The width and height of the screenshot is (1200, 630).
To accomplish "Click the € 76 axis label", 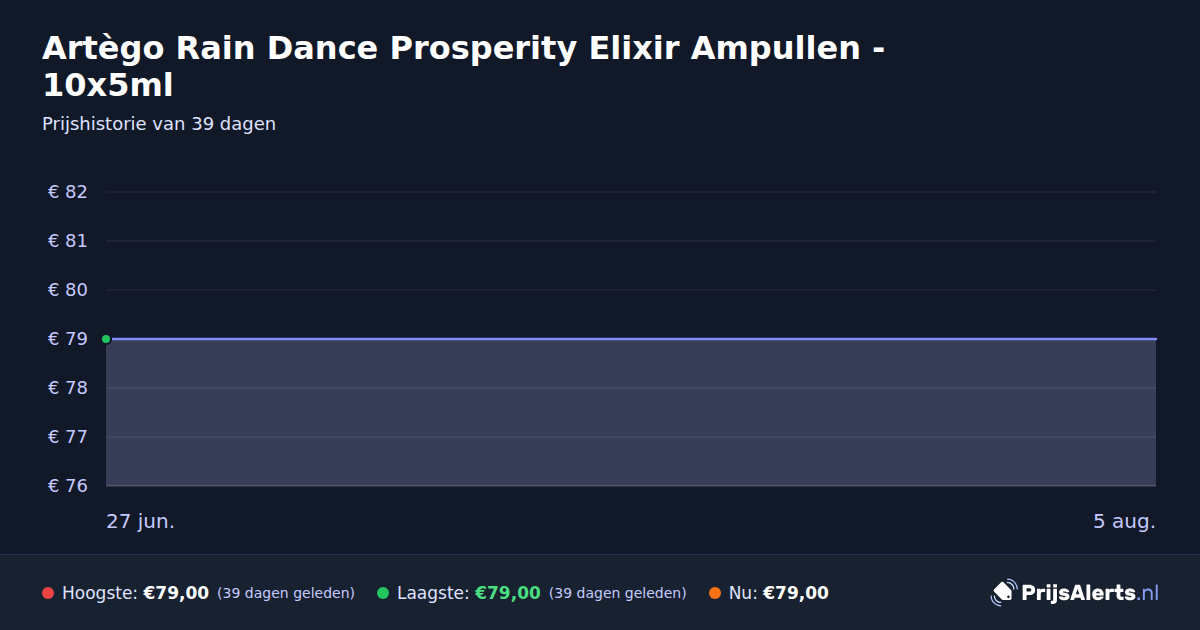I will pos(68,486).
